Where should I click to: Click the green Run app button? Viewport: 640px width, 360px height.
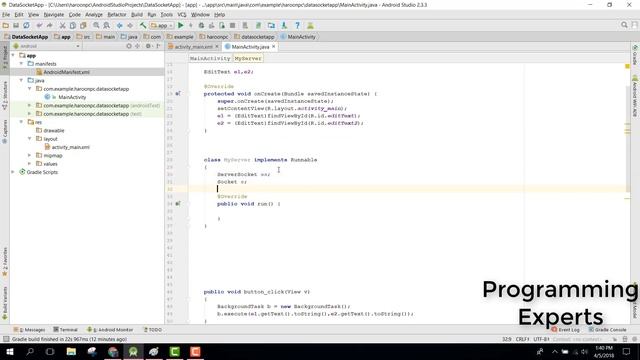click(181, 25)
